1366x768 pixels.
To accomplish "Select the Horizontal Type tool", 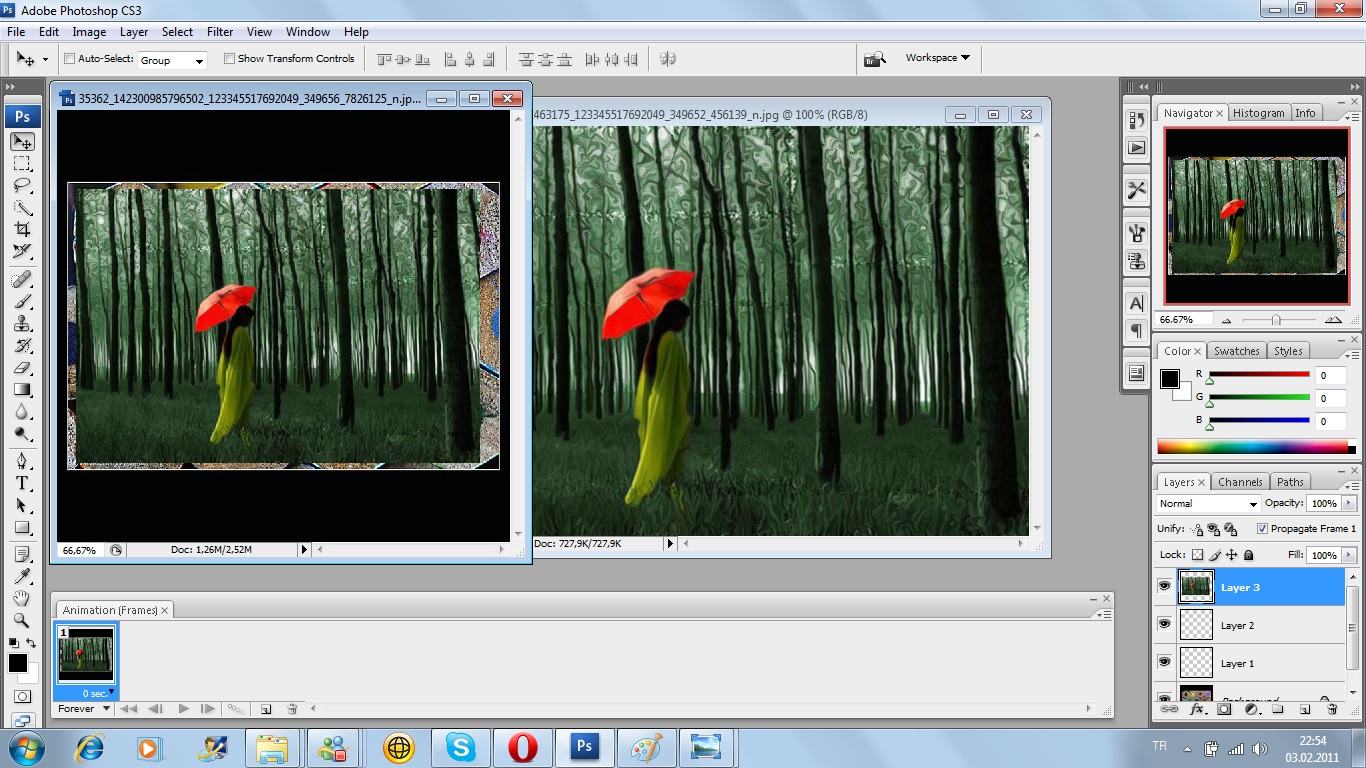I will click(22, 483).
